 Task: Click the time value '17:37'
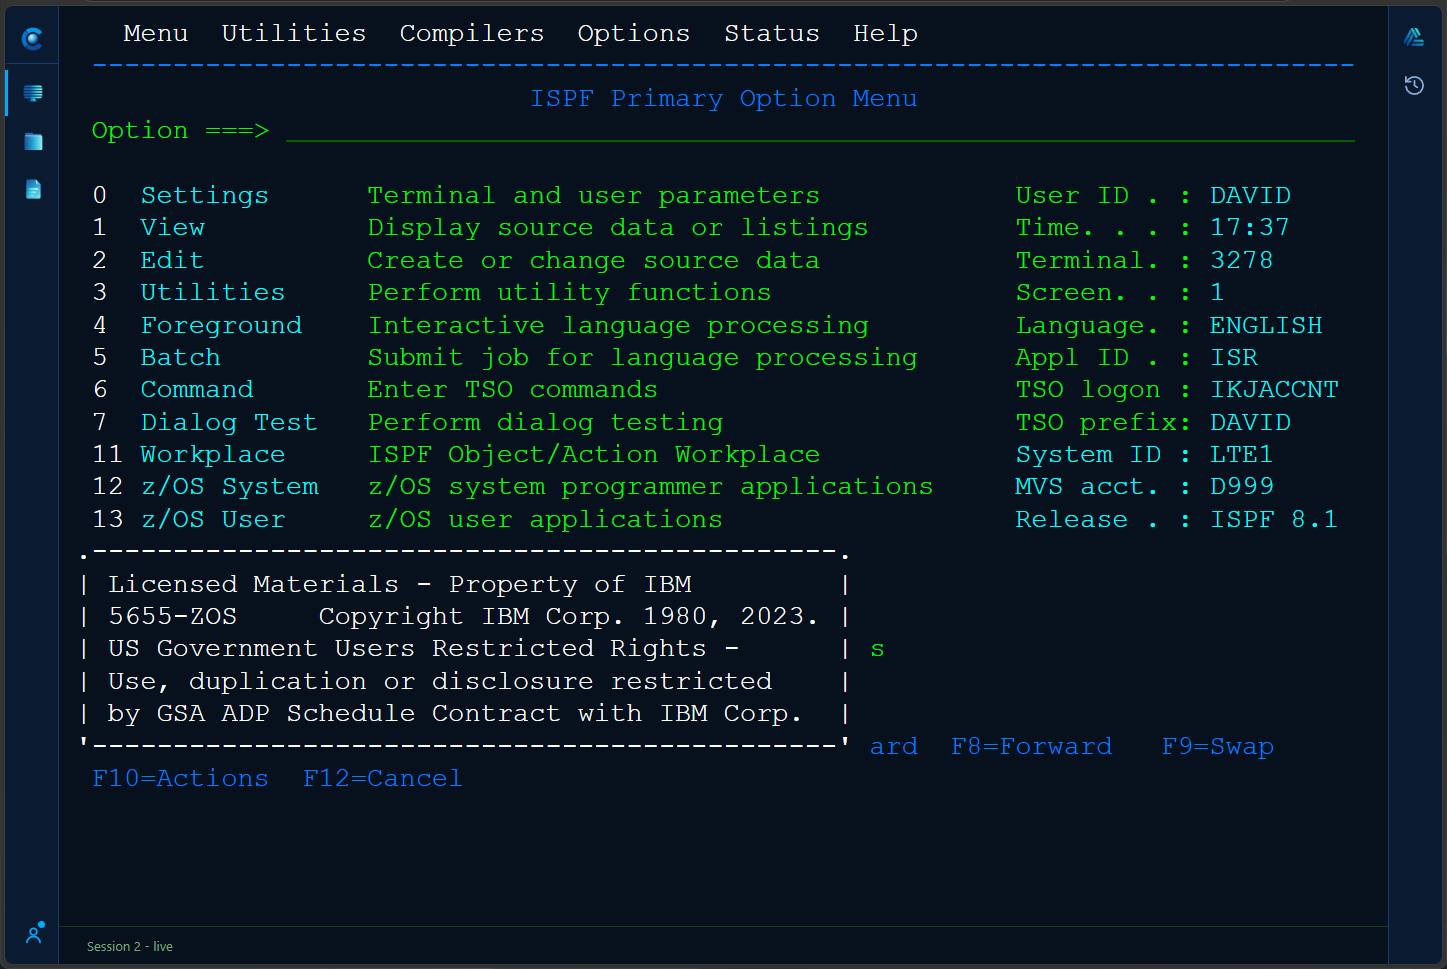1250,227
